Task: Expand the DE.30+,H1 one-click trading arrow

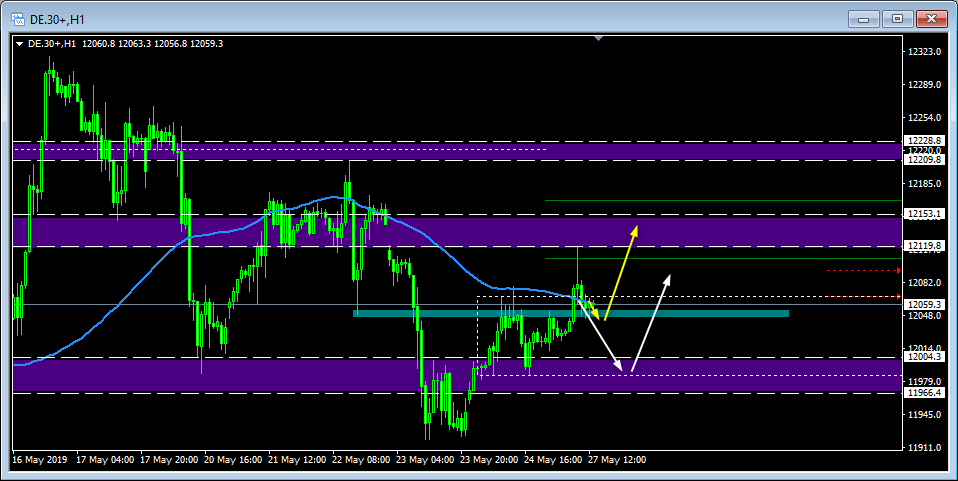Action: tap(19, 44)
